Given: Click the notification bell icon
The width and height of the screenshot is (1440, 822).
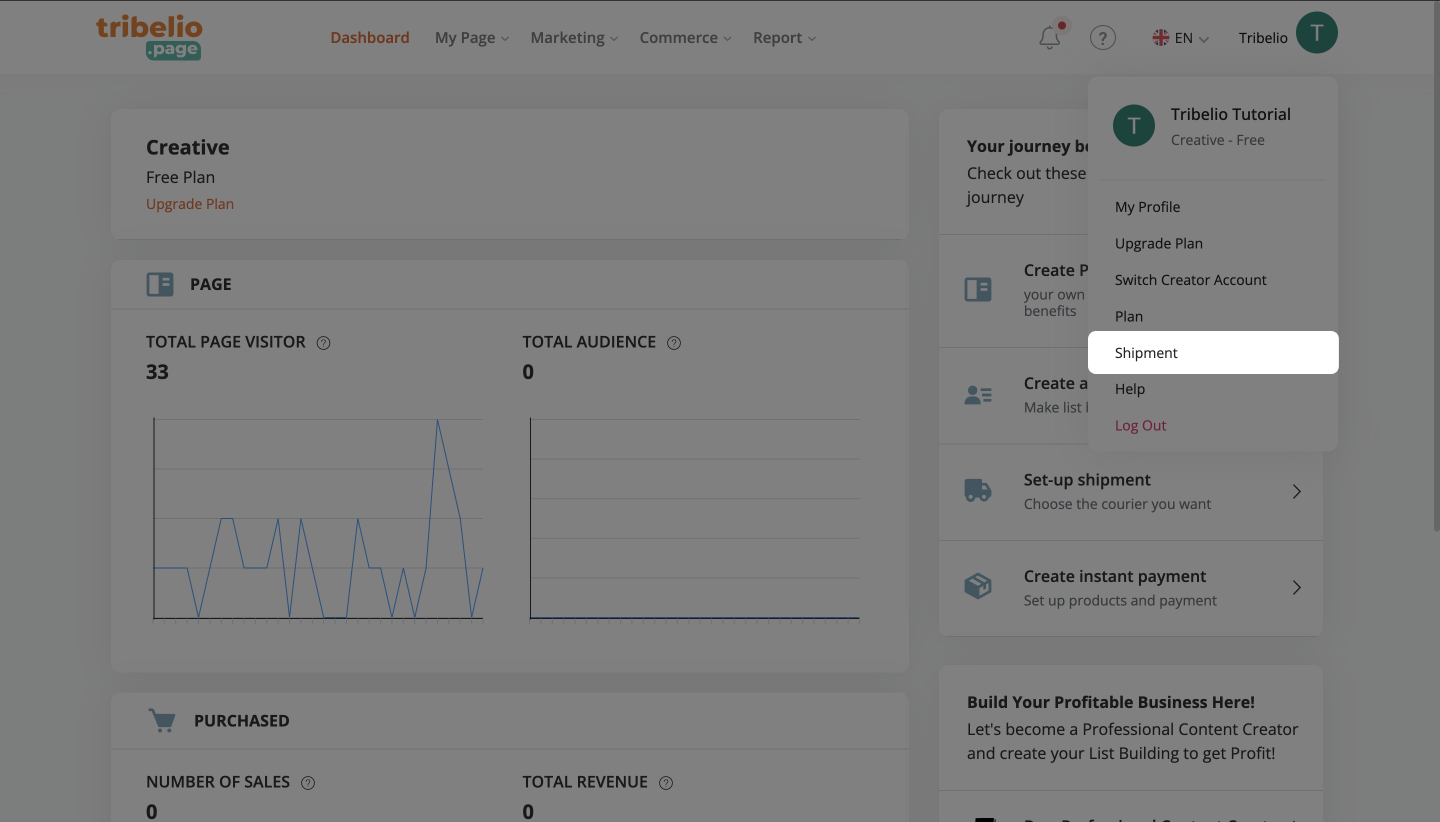Looking at the screenshot, I should click(1049, 38).
